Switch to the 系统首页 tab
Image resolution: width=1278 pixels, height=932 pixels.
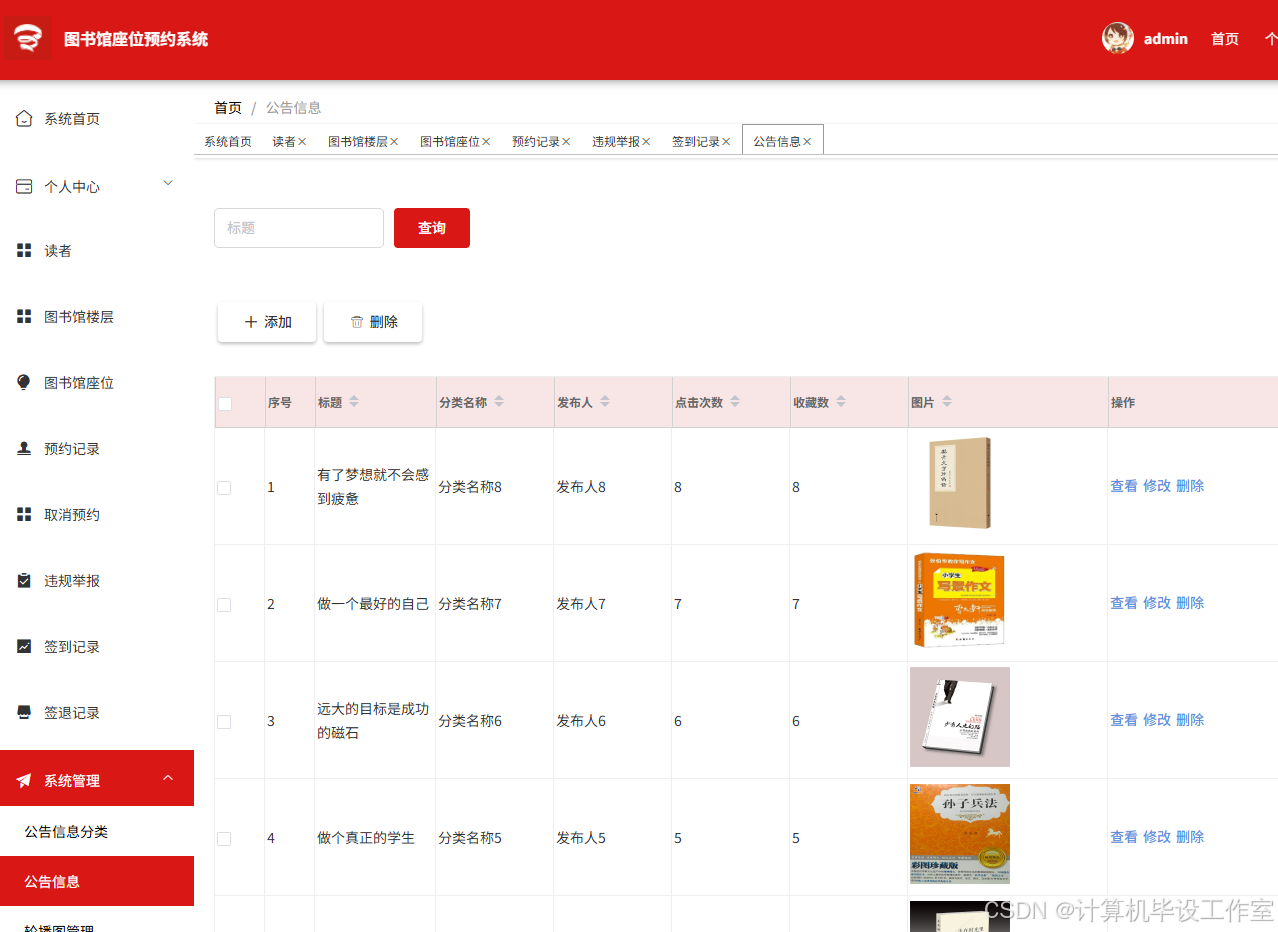click(x=228, y=142)
